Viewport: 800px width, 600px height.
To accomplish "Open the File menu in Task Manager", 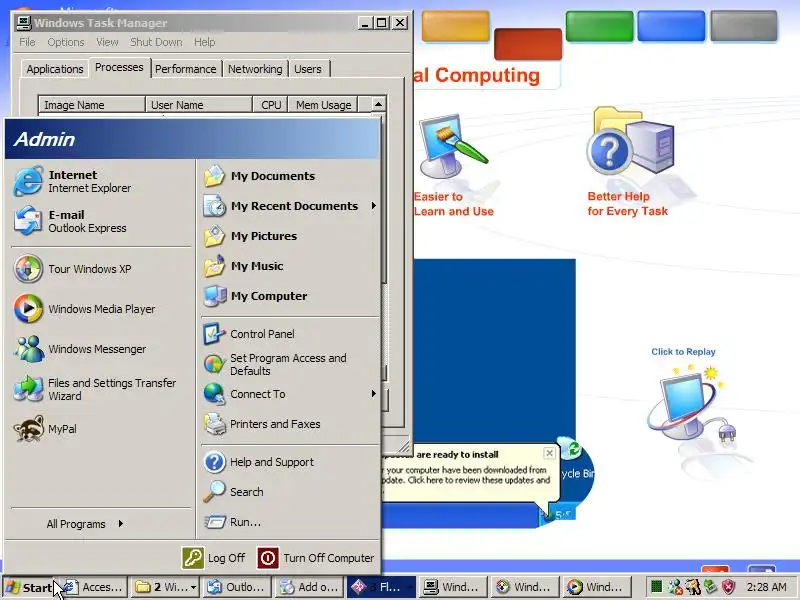I will coord(27,42).
